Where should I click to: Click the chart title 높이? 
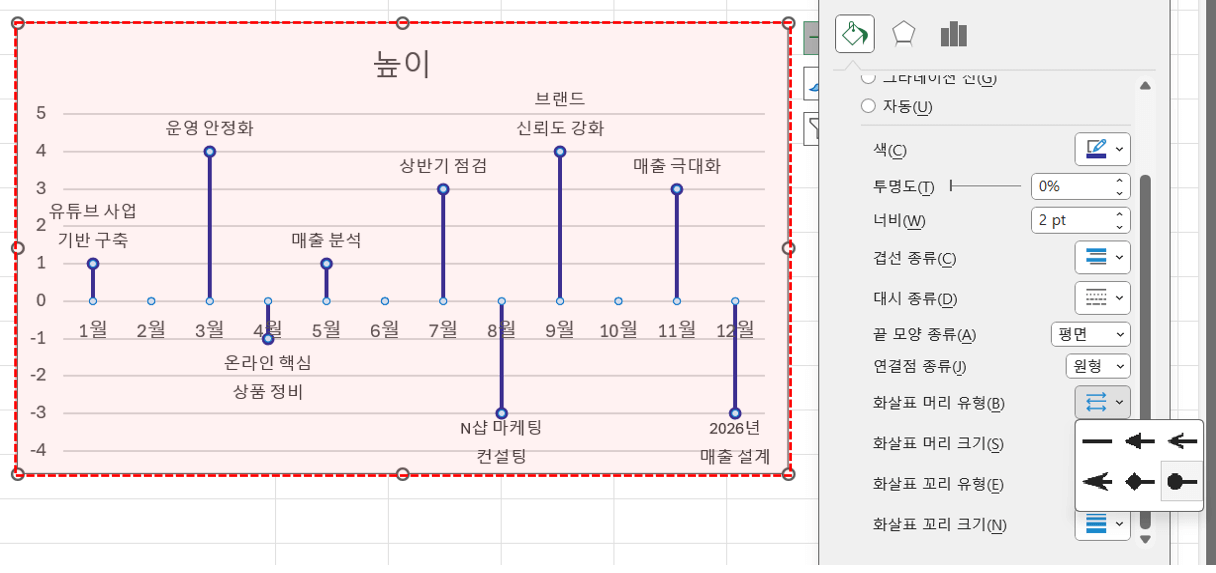point(402,64)
